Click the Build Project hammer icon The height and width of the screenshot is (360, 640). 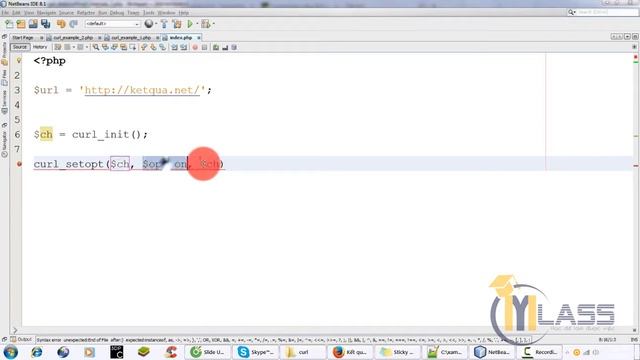click(164, 24)
